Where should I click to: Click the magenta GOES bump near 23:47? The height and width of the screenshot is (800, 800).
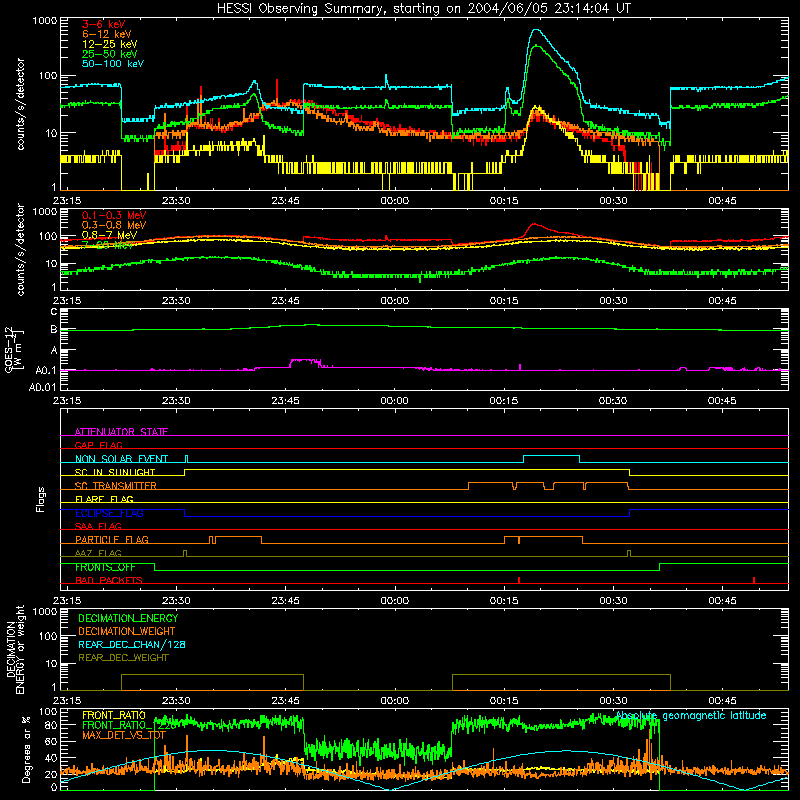click(x=305, y=361)
